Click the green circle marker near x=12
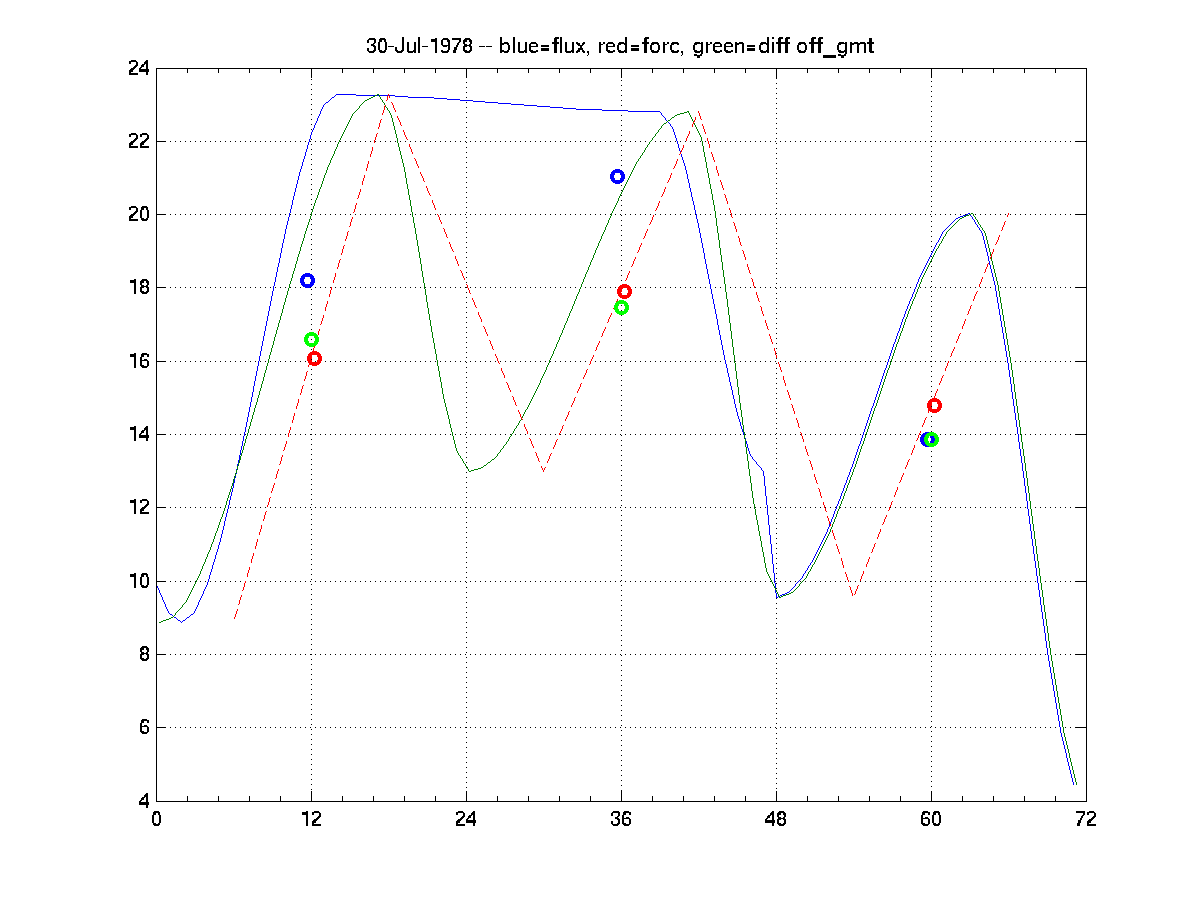This screenshot has height=900, width=1200. coord(311,340)
